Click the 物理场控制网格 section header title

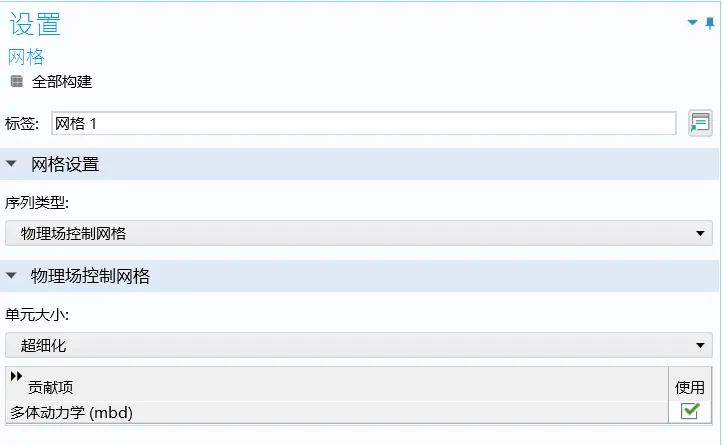pyautogui.click(x=90, y=276)
